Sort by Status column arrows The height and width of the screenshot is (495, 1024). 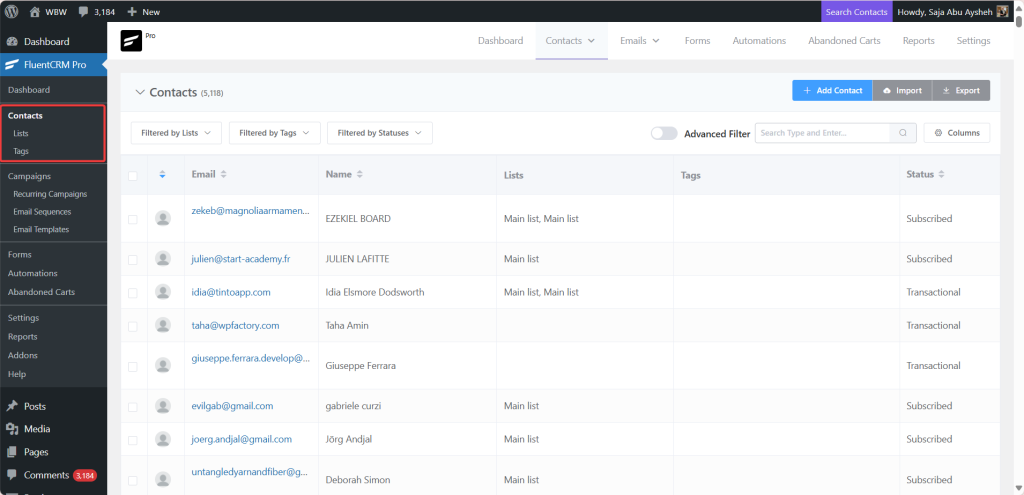click(x=941, y=174)
